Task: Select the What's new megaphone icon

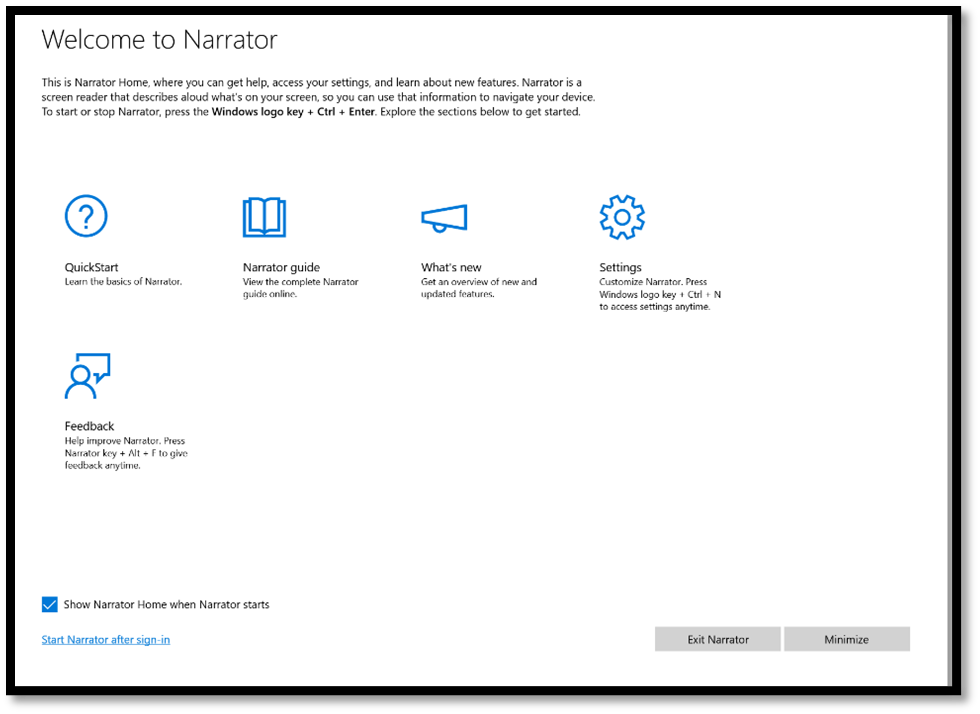Action: point(443,217)
